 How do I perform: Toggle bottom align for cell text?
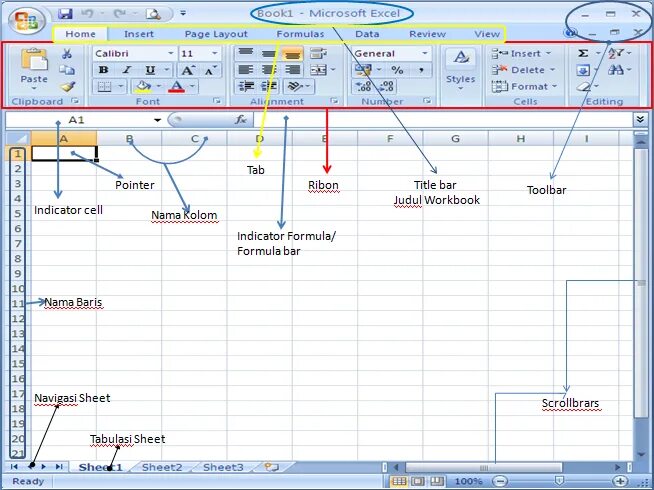tap(292, 53)
